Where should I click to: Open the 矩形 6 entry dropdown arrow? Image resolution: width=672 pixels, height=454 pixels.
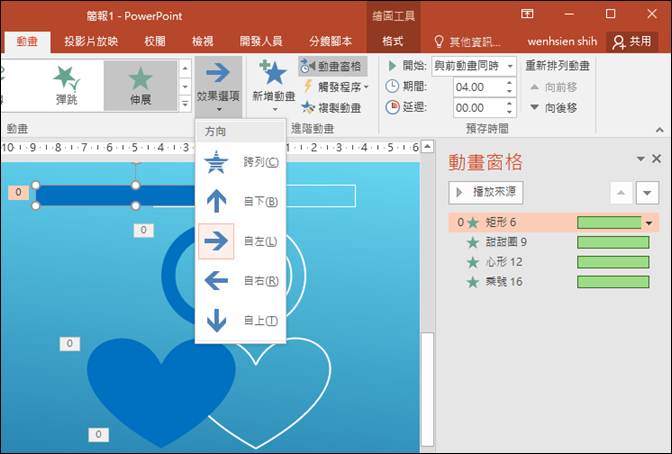(649, 223)
